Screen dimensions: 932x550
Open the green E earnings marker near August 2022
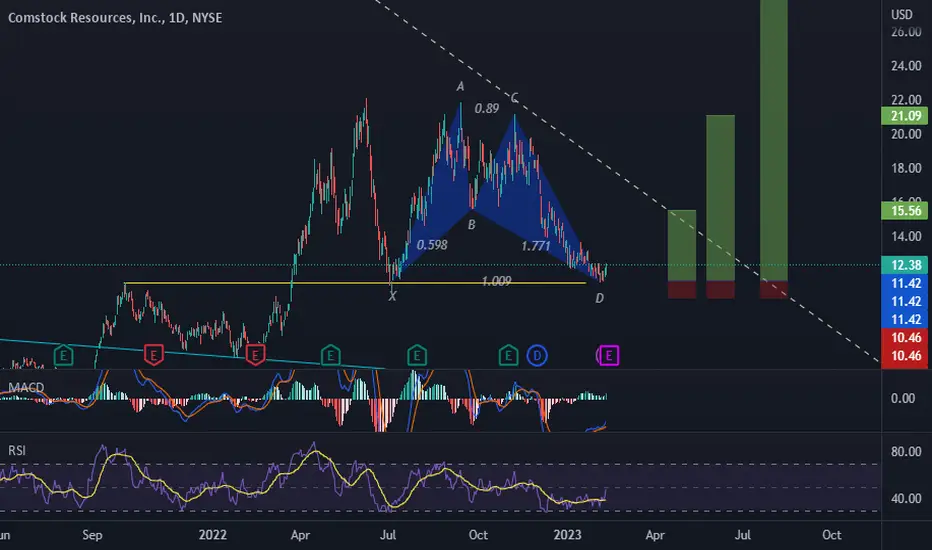click(417, 356)
